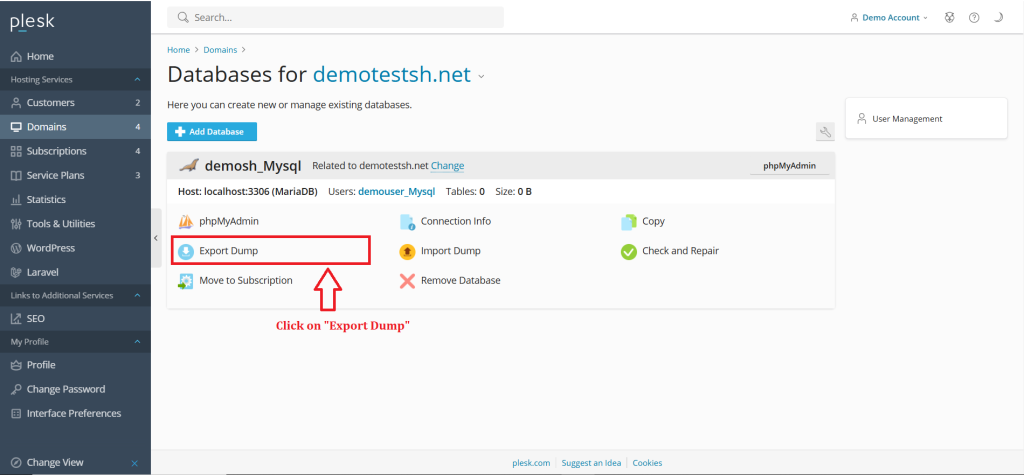Open Check and Repair
Image resolution: width=1024 pixels, height=475 pixels.
pos(680,251)
